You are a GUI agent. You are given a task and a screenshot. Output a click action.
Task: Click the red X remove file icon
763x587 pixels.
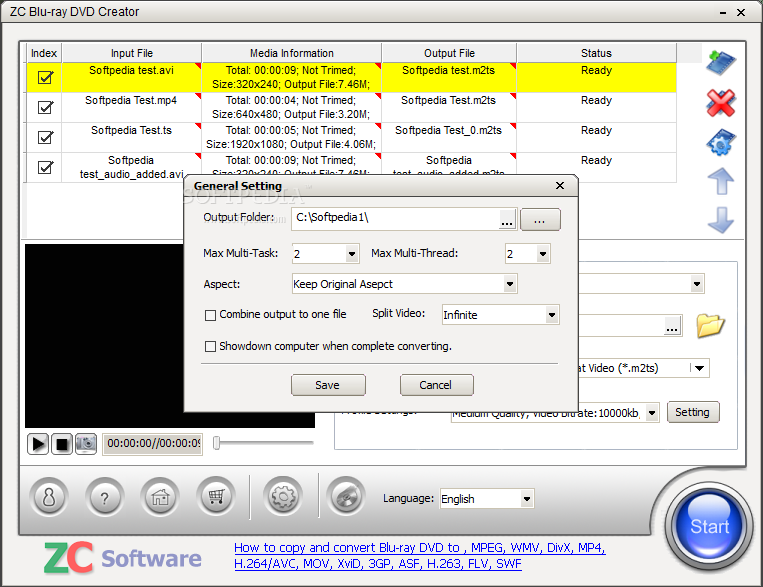[x=721, y=103]
